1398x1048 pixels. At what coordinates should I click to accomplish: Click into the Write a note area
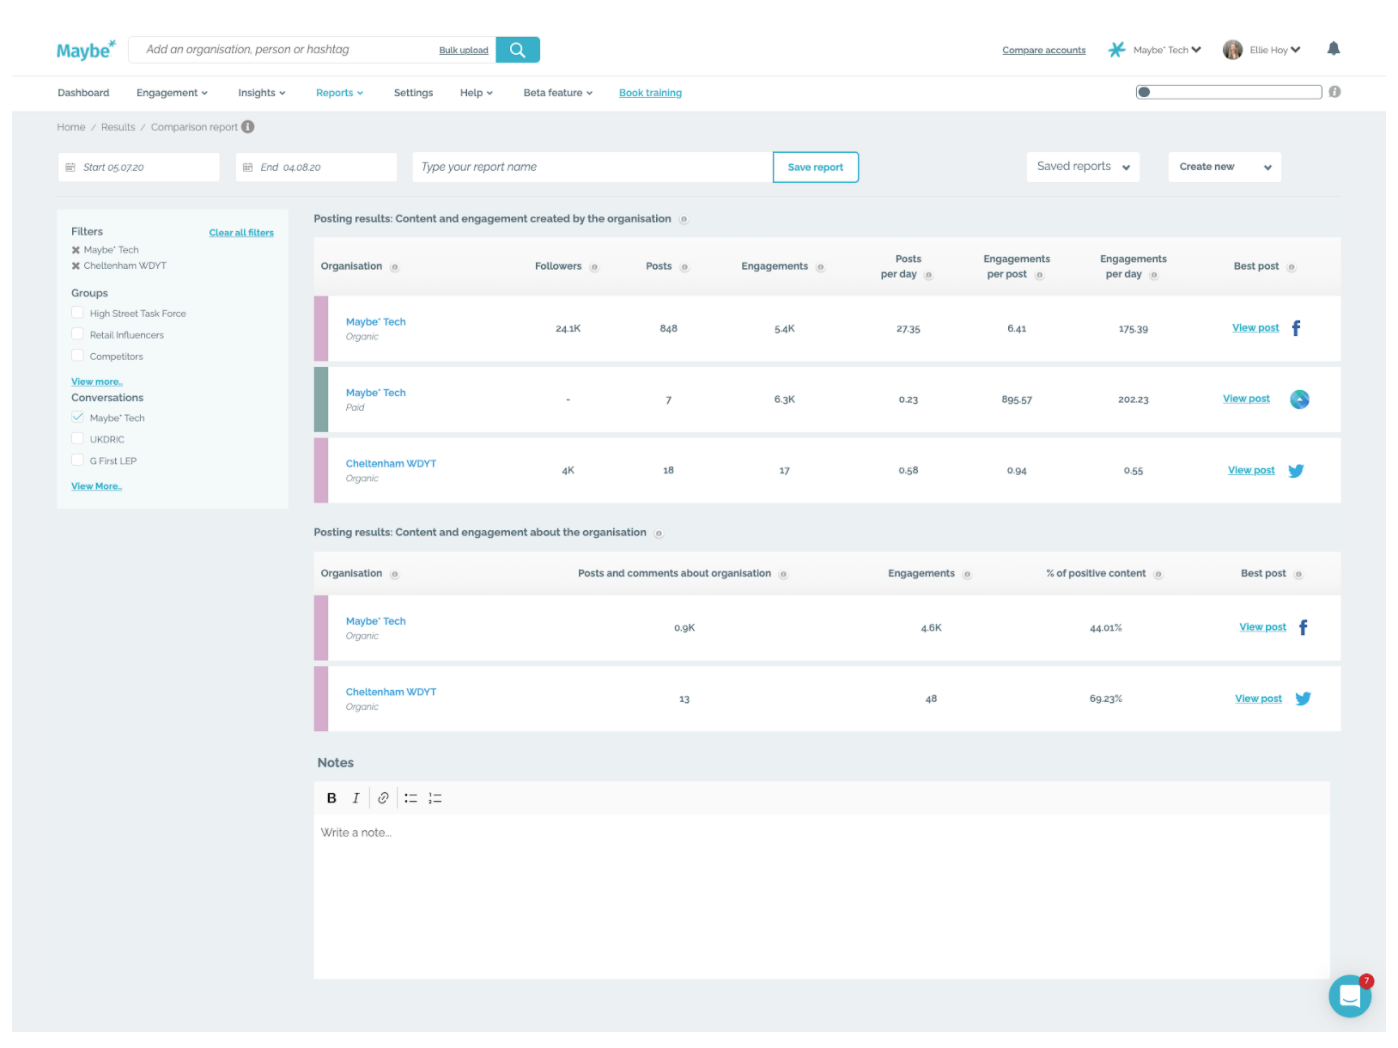pyautogui.click(x=822, y=897)
